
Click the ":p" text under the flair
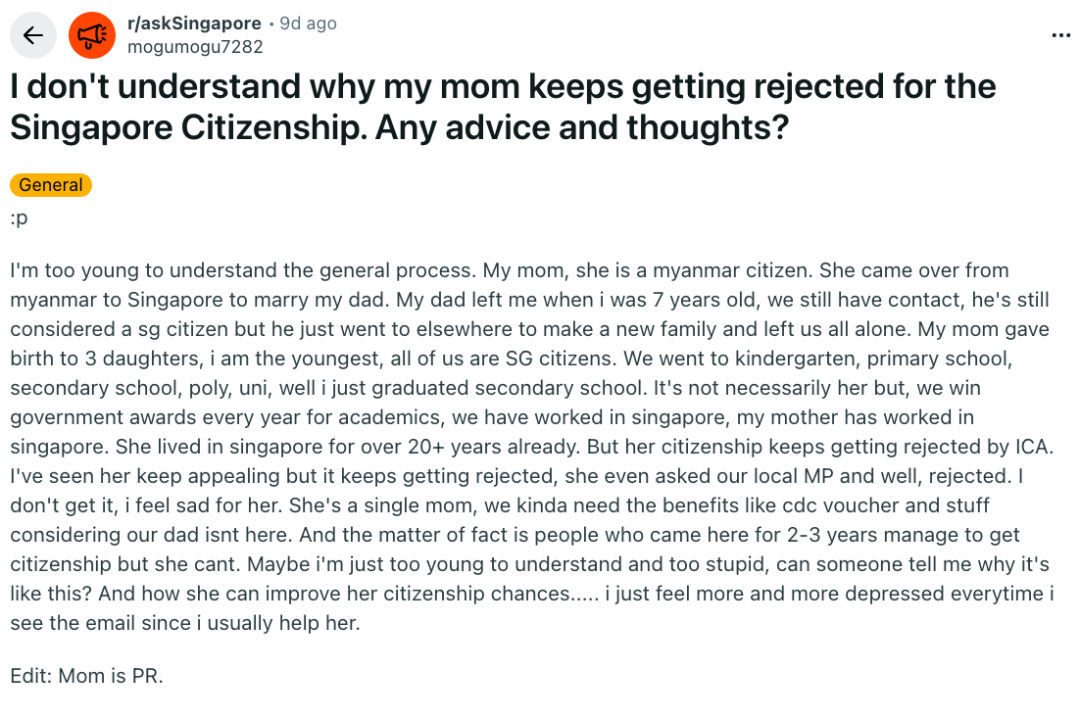pyautogui.click(x=19, y=218)
